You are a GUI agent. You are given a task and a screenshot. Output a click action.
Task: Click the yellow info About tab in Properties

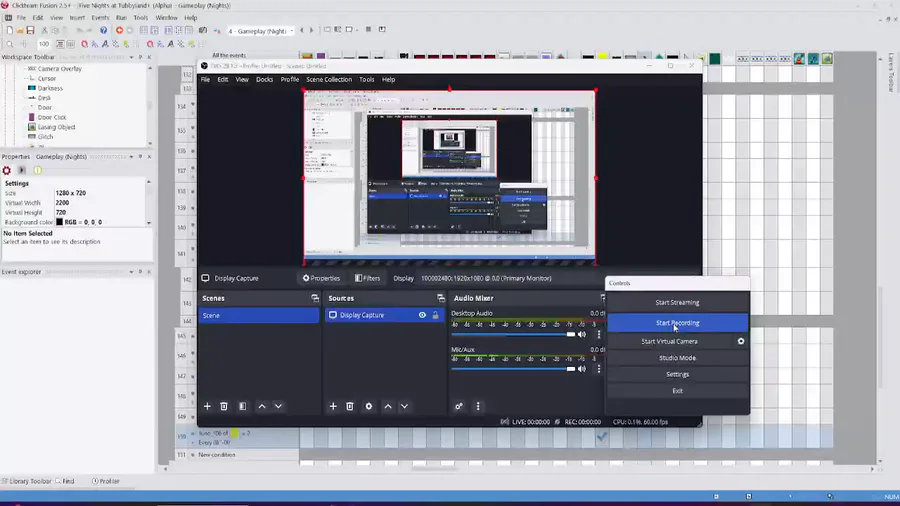[x=37, y=170]
